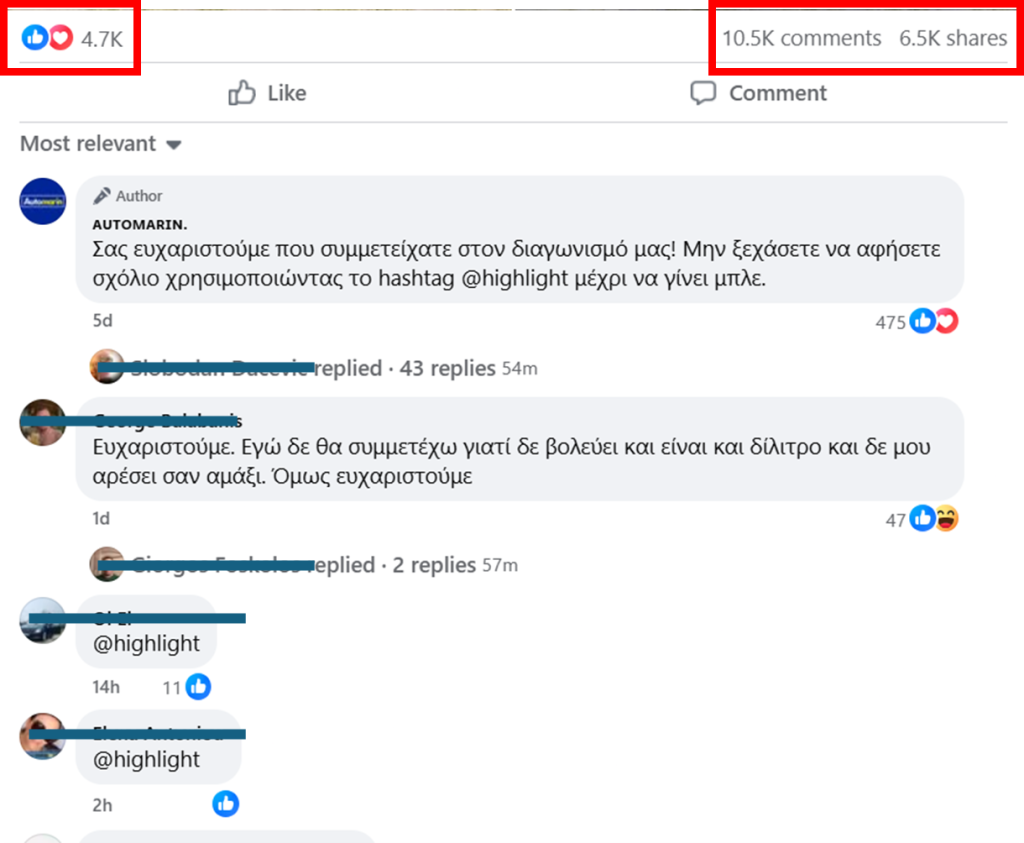Screen dimensions: 1024x843
Task: Click the 5d timestamp on the author comment
Action: coord(103,321)
